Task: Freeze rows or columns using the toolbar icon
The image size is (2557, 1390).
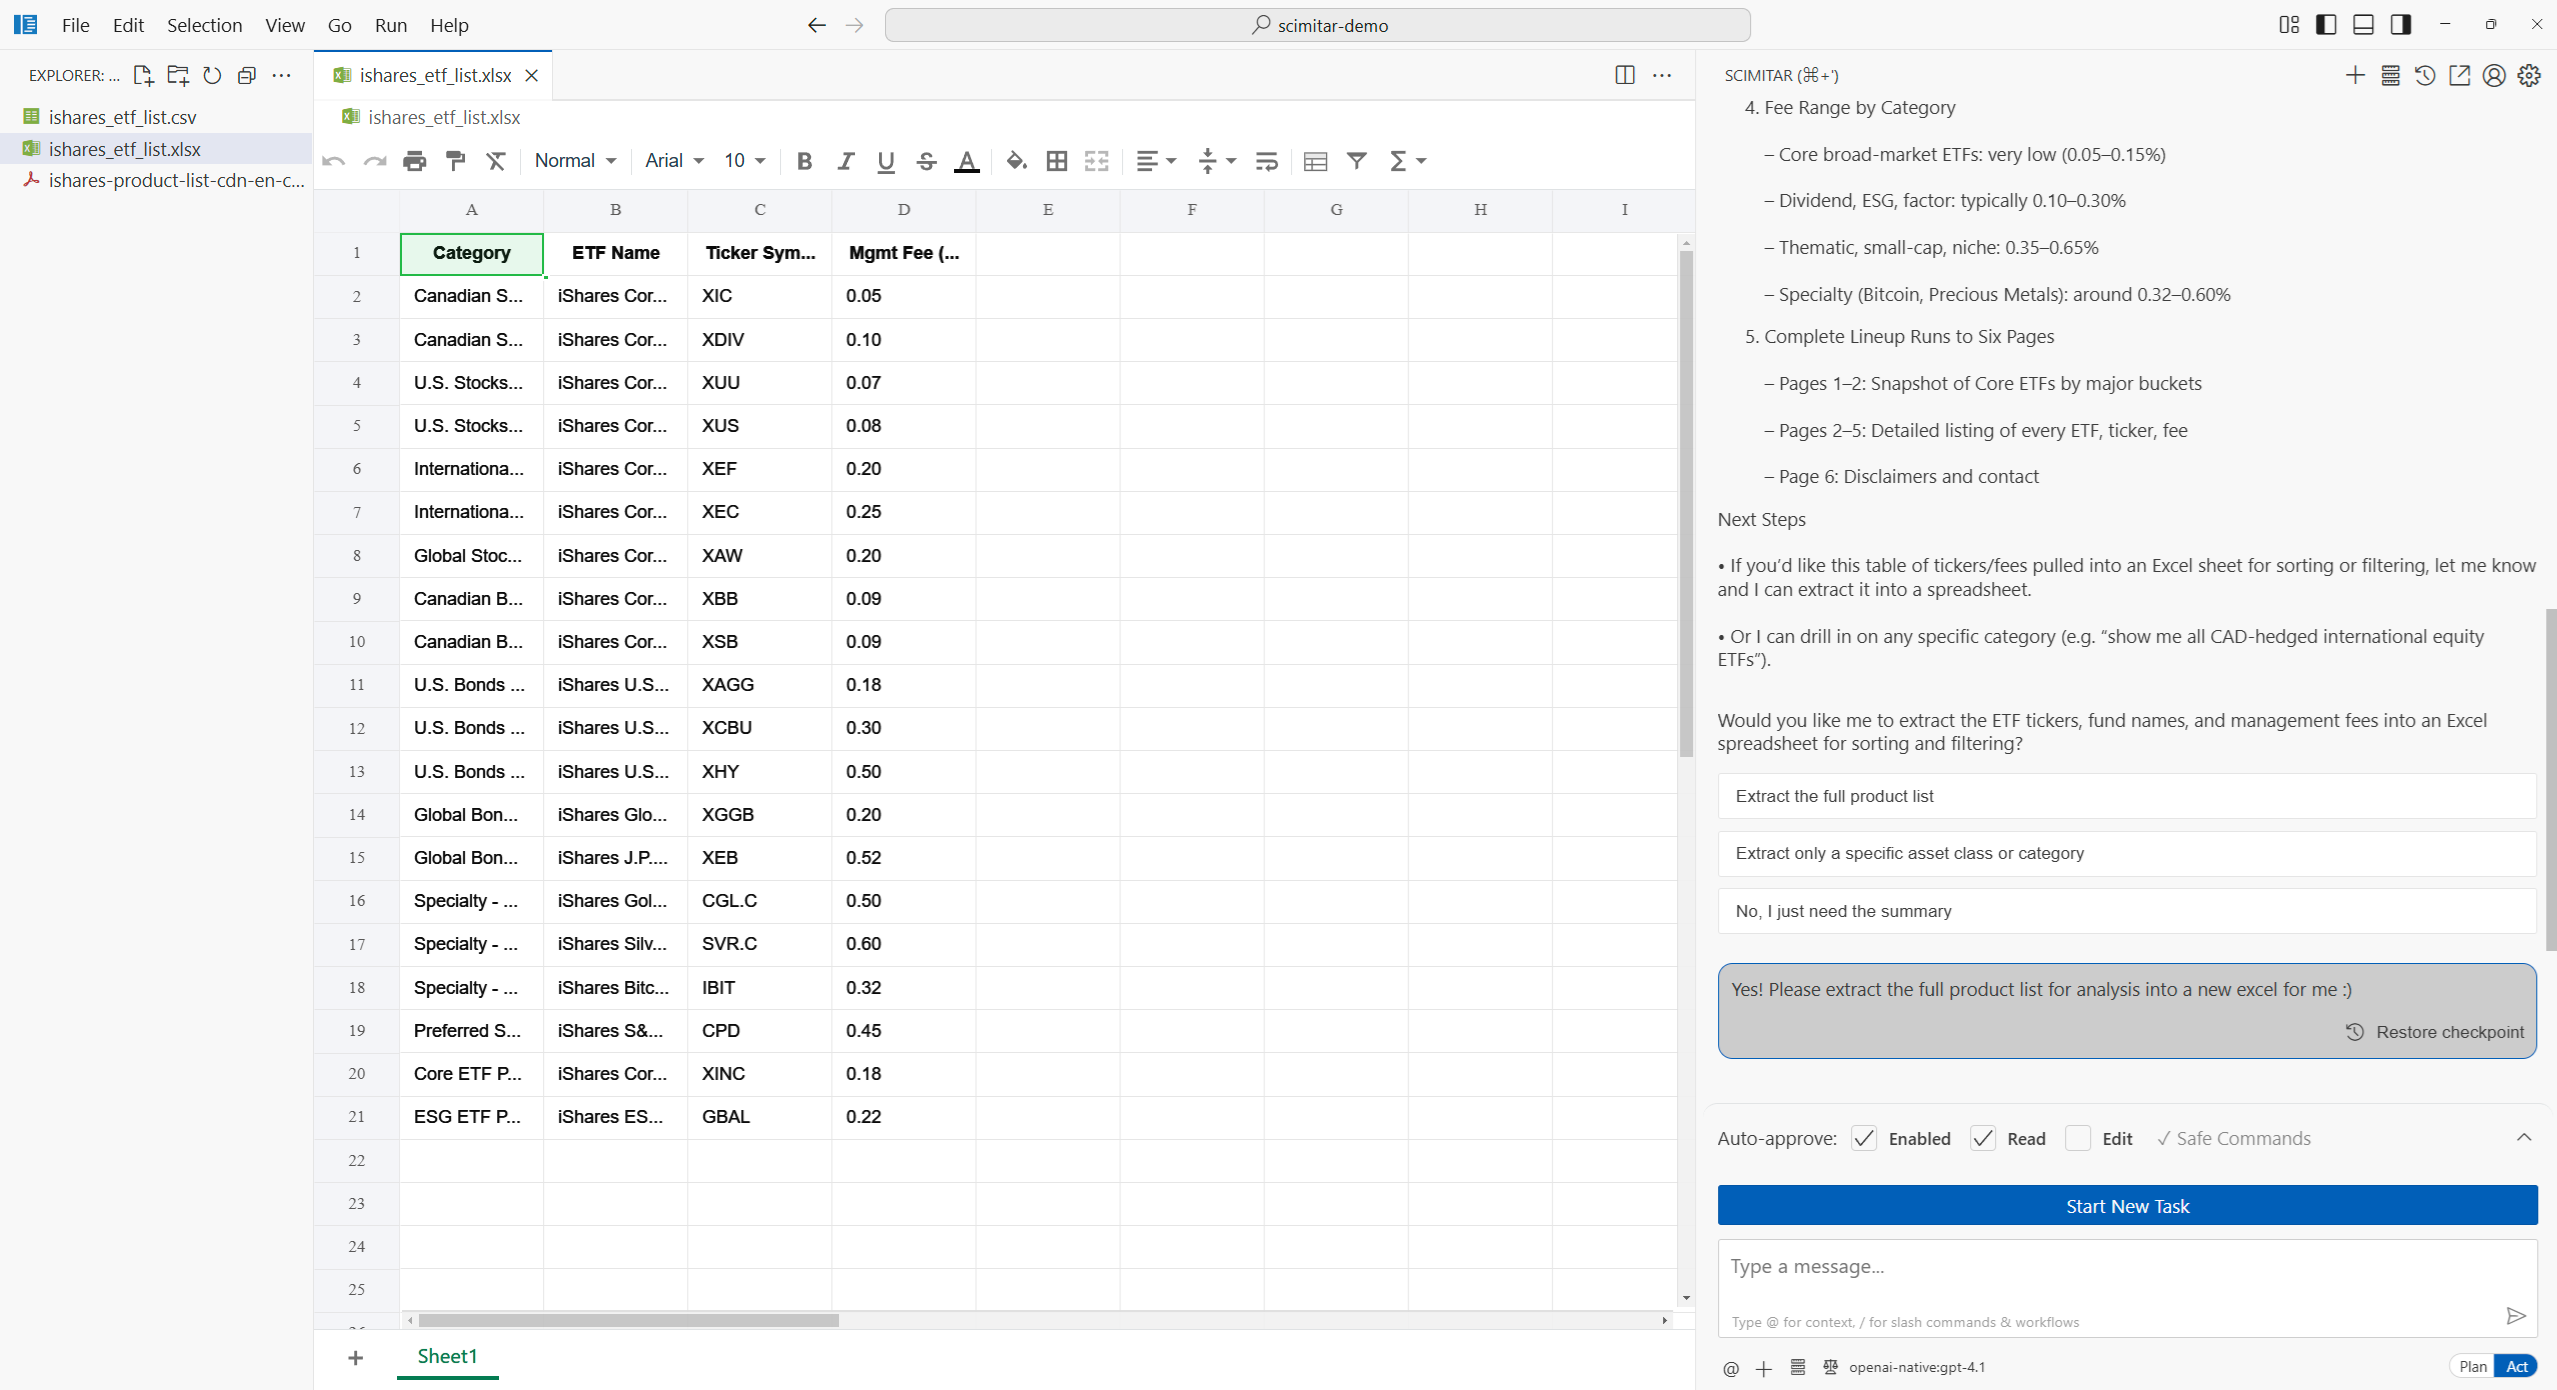Action: [1316, 161]
